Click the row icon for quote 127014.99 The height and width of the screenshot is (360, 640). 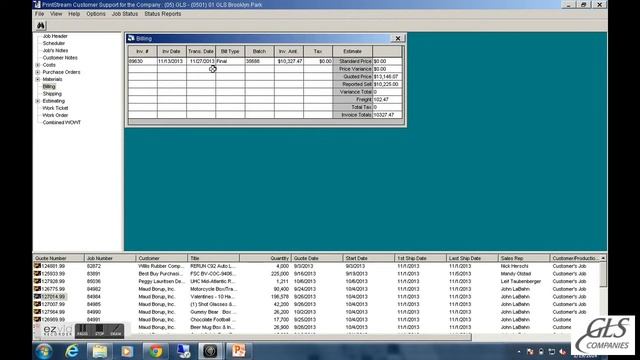click(x=37, y=297)
